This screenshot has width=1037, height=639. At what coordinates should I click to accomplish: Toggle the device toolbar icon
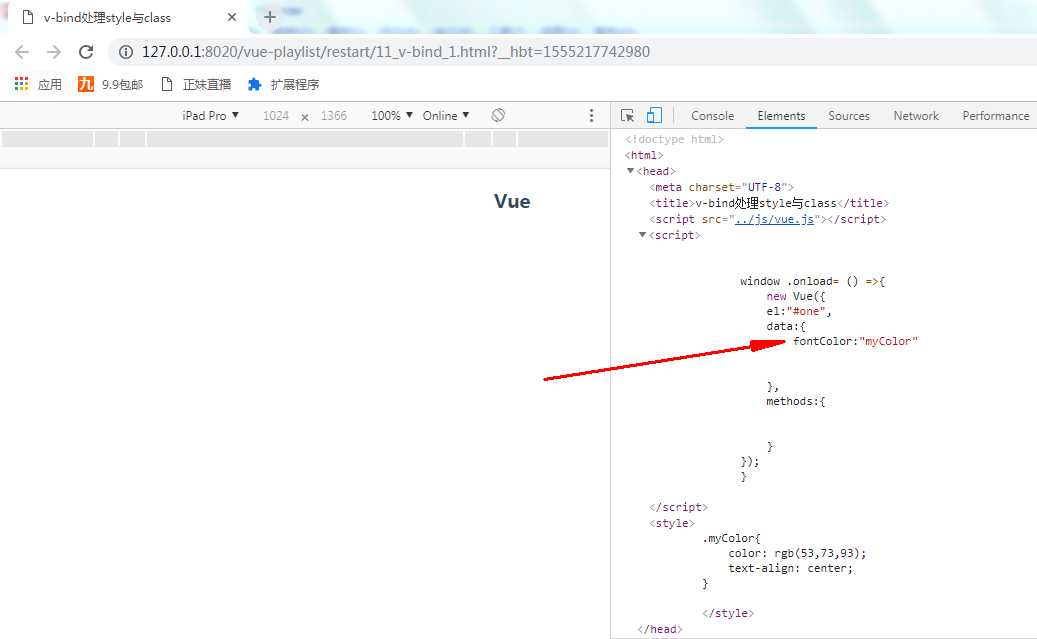click(654, 115)
